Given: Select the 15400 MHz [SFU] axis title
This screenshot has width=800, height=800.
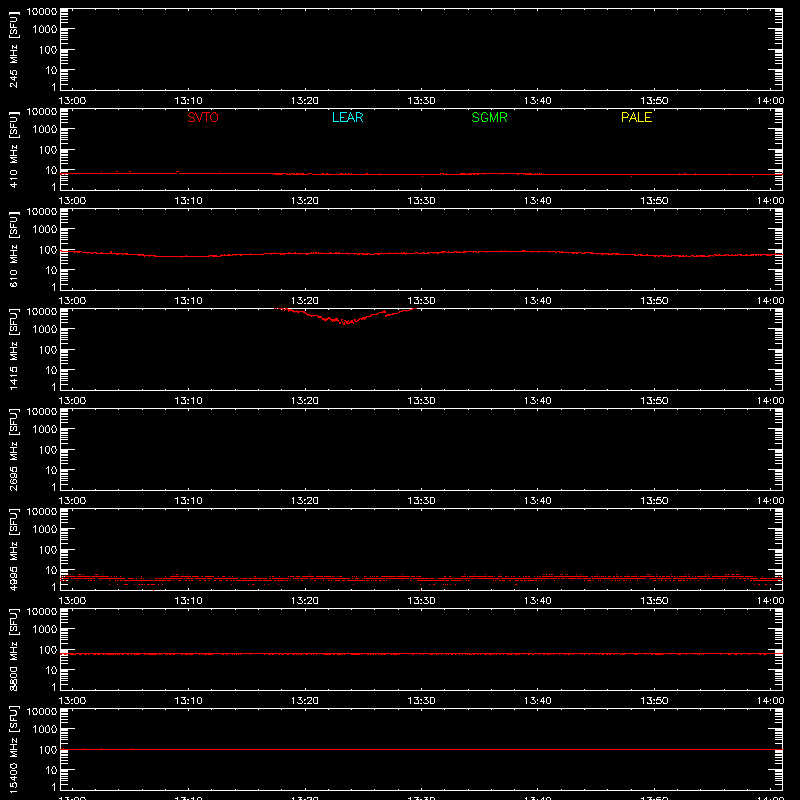Looking at the screenshot, I should (14, 749).
